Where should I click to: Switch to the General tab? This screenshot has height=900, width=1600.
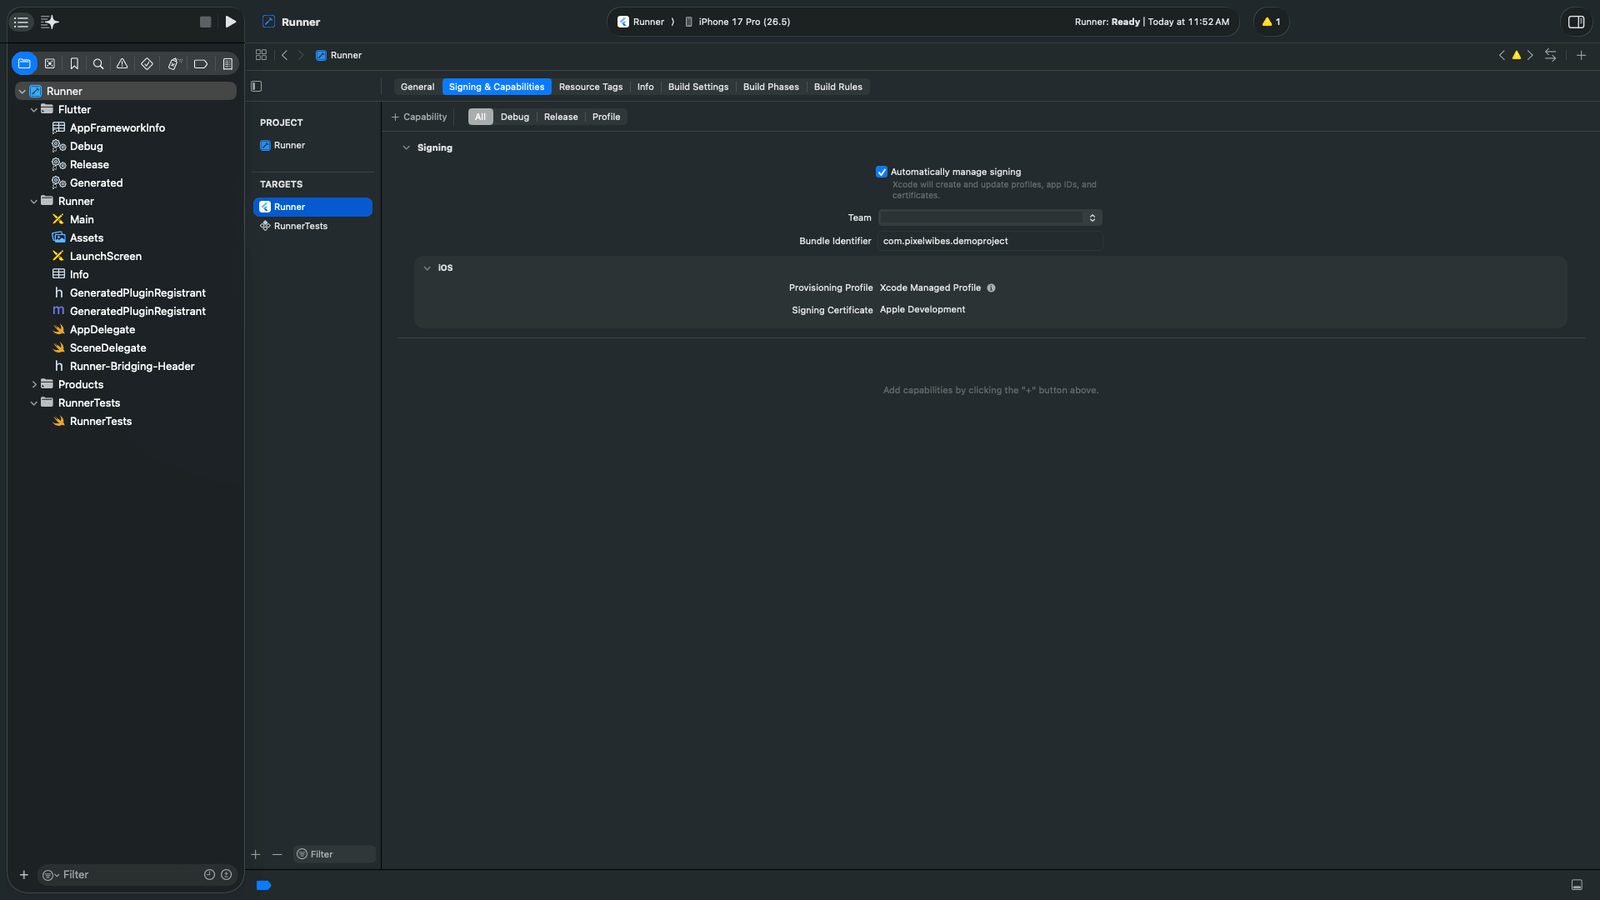click(418, 87)
